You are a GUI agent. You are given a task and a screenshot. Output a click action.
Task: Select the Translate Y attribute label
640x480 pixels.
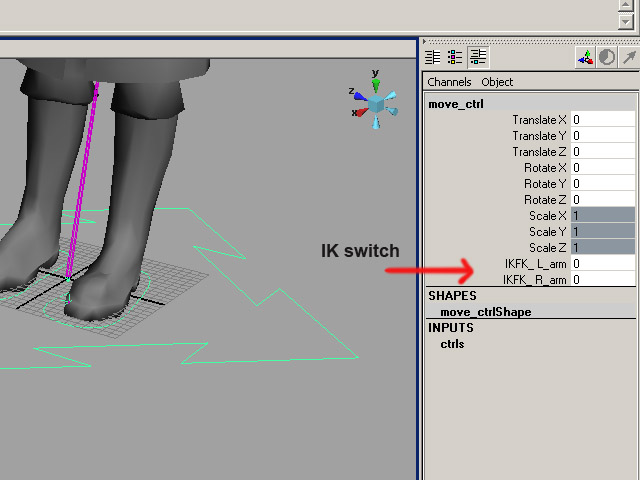pyautogui.click(x=540, y=136)
